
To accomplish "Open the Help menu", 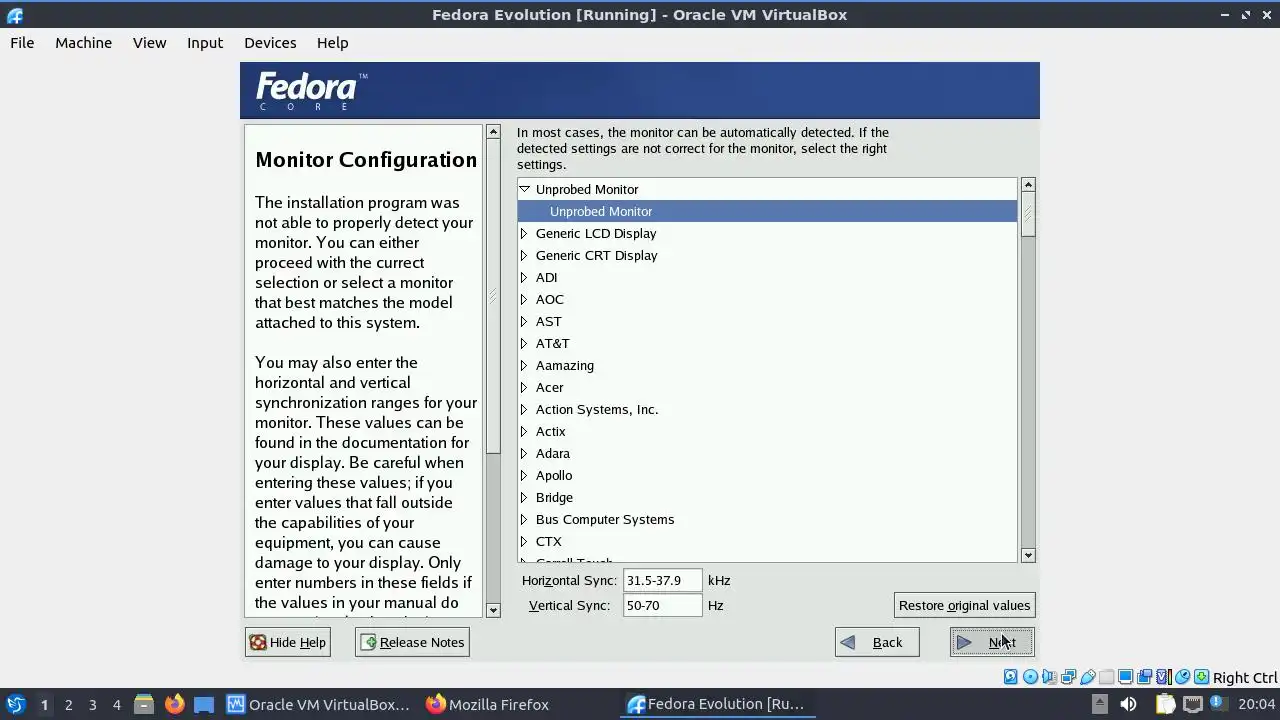I will coord(332,43).
